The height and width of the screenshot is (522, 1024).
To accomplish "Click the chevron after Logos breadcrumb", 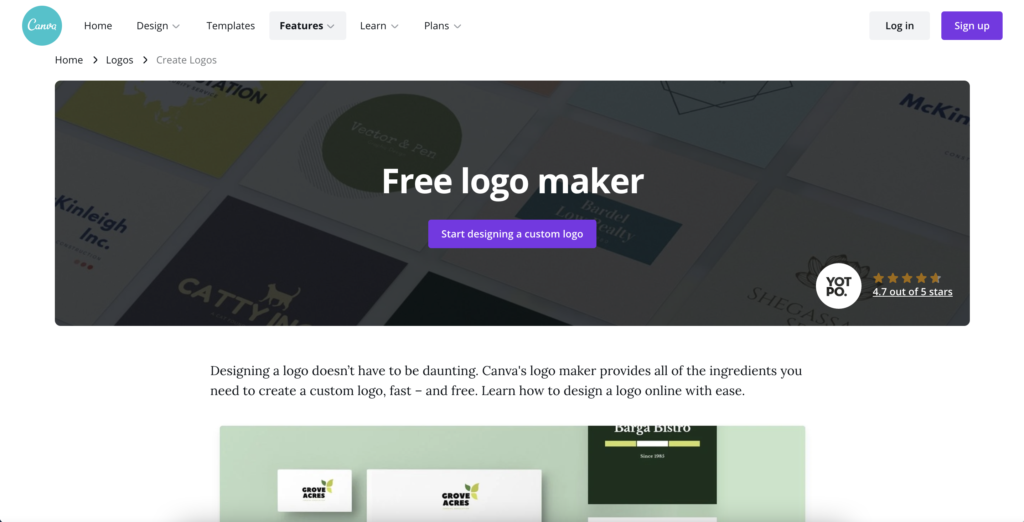I will click(145, 60).
